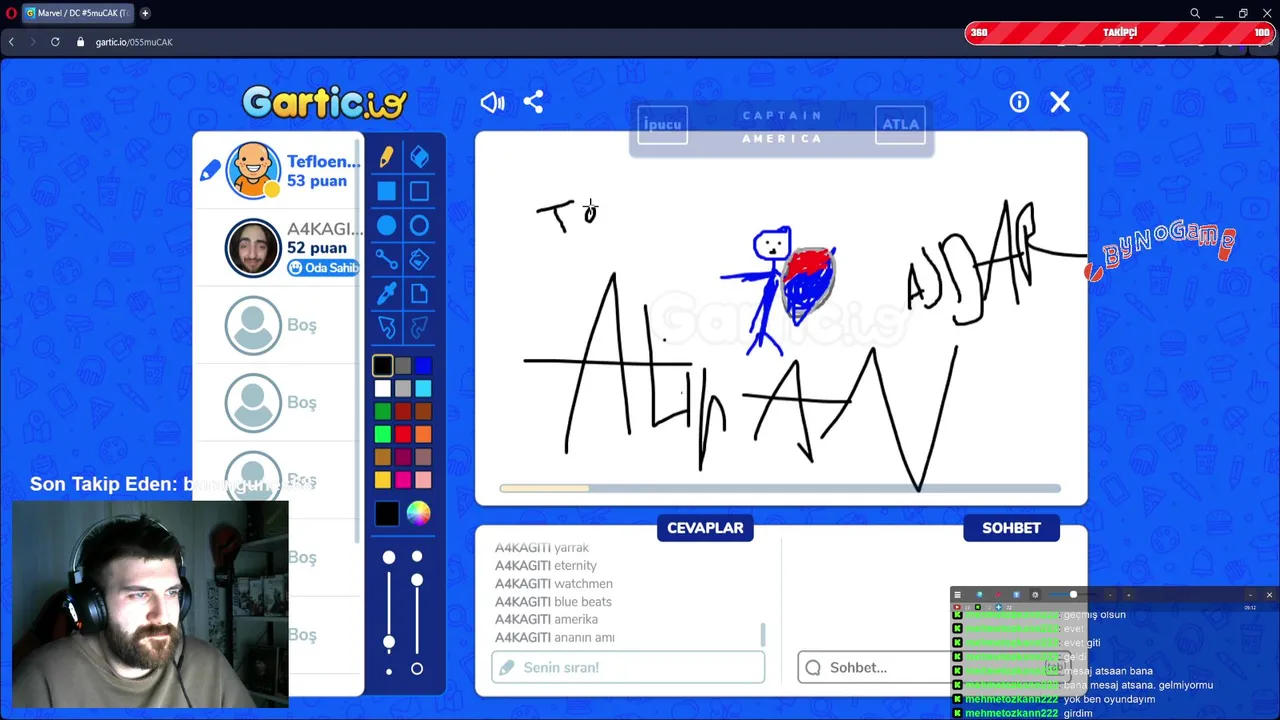The image size is (1280, 720).
Task: Click the 'A4KAGITI amerika' answer line
Action: point(546,620)
